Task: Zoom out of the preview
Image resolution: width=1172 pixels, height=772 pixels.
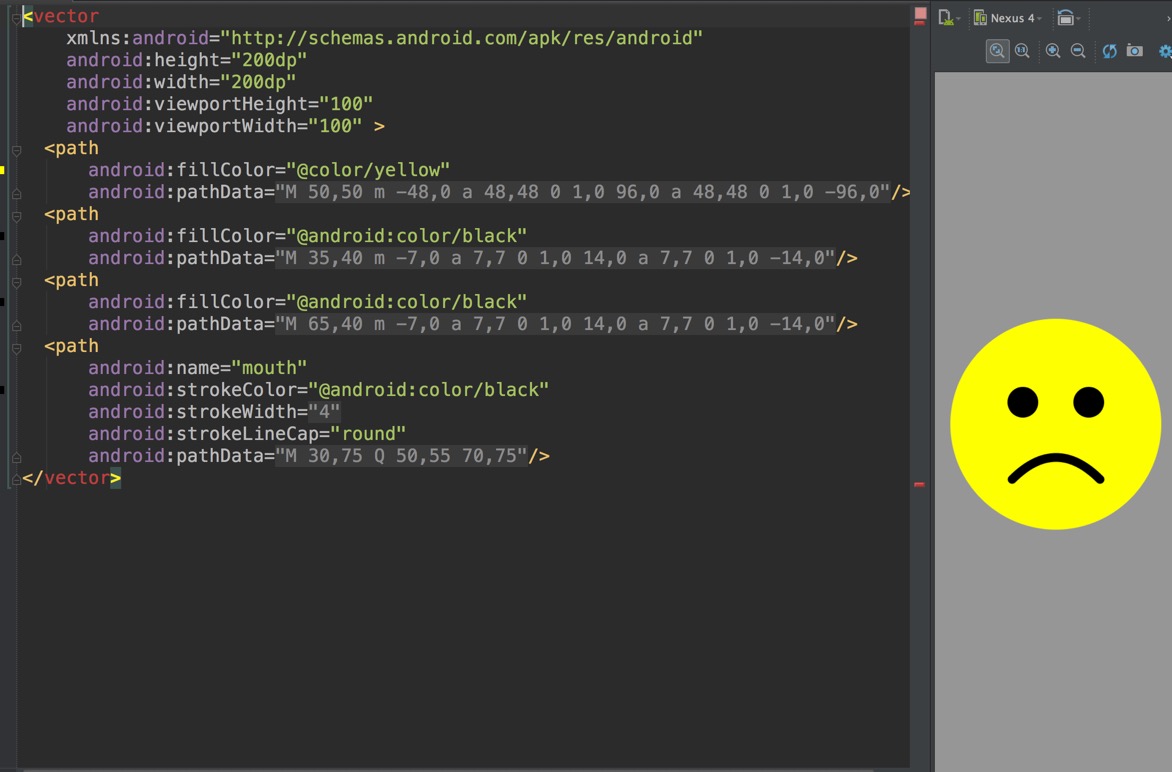Action: 1078,51
